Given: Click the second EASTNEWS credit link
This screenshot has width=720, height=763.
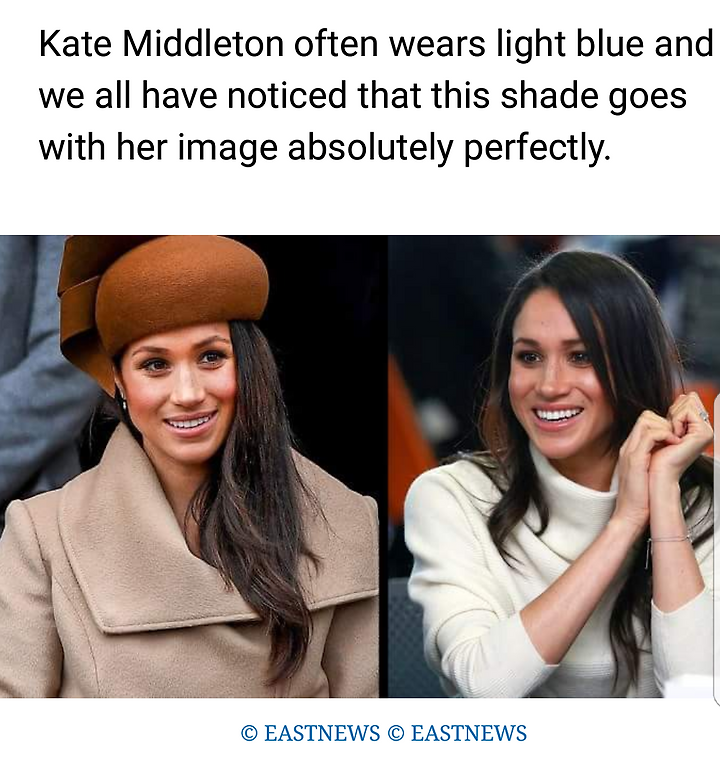Looking at the screenshot, I should click(468, 733).
